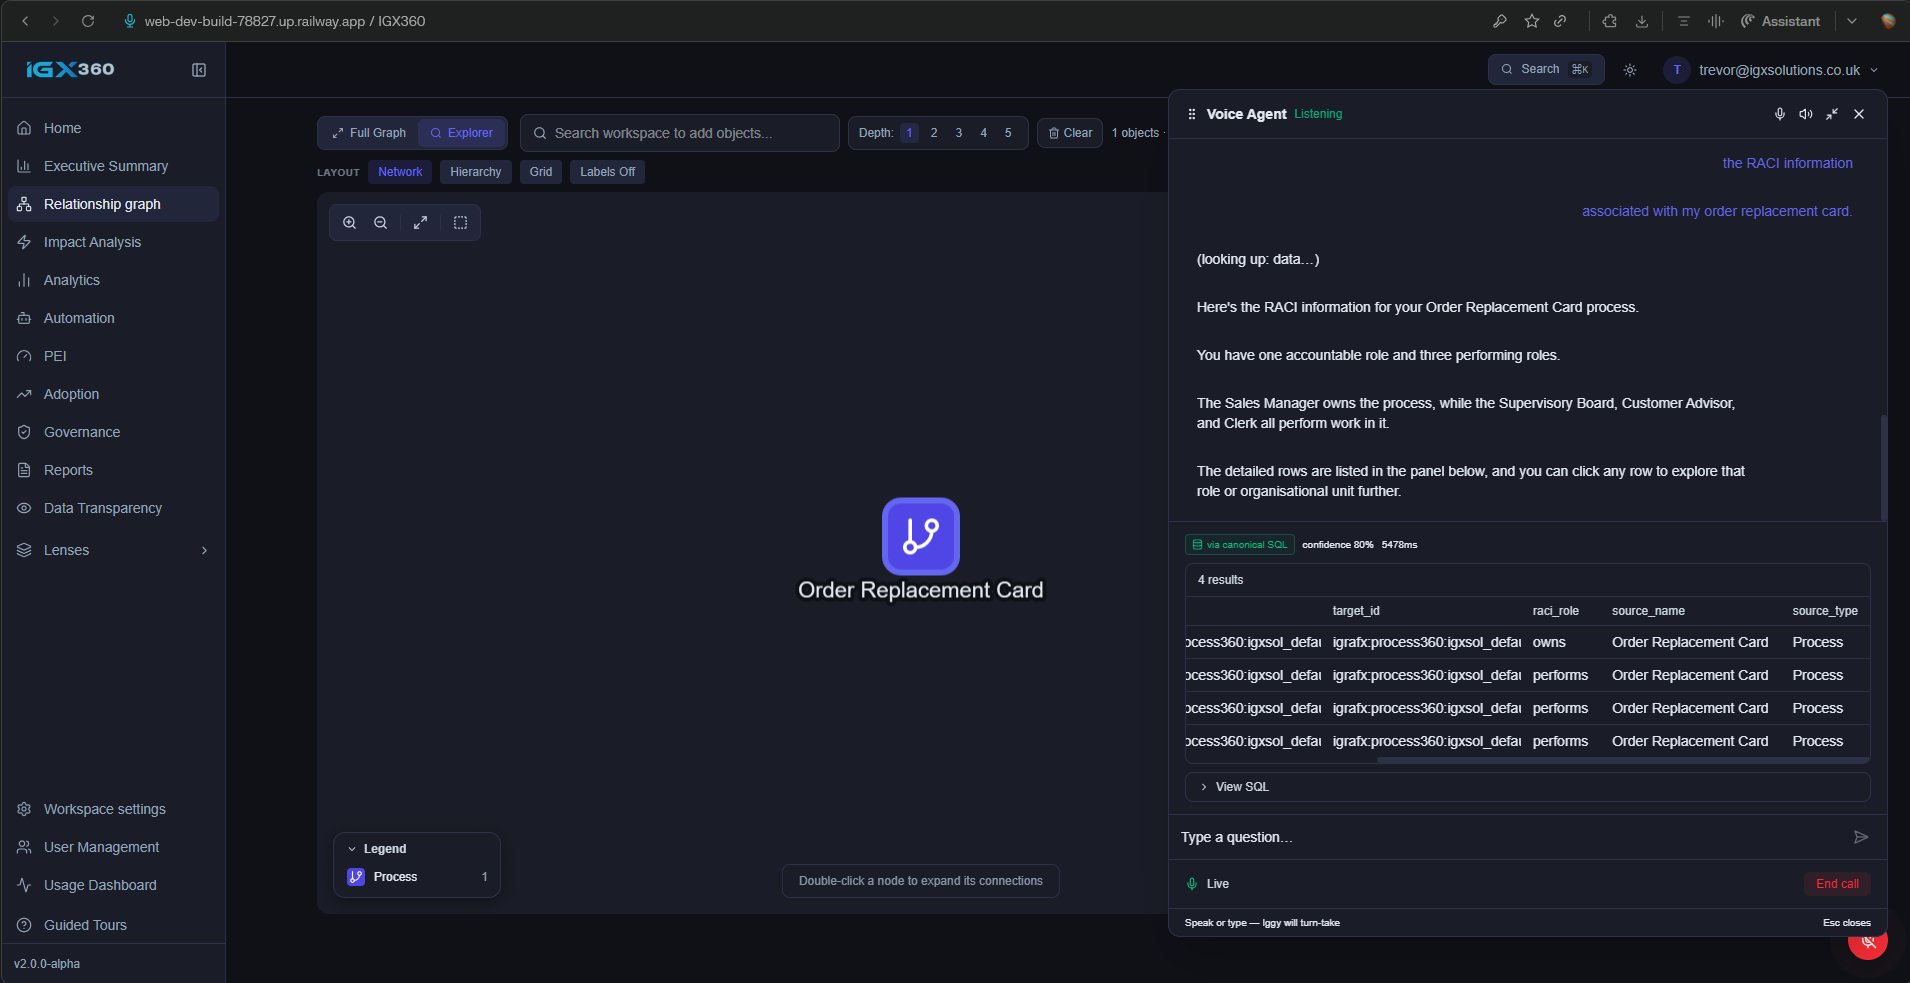Reload the browser page
The width and height of the screenshot is (1910, 983).
pyautogui.click(x=88, y=21)
